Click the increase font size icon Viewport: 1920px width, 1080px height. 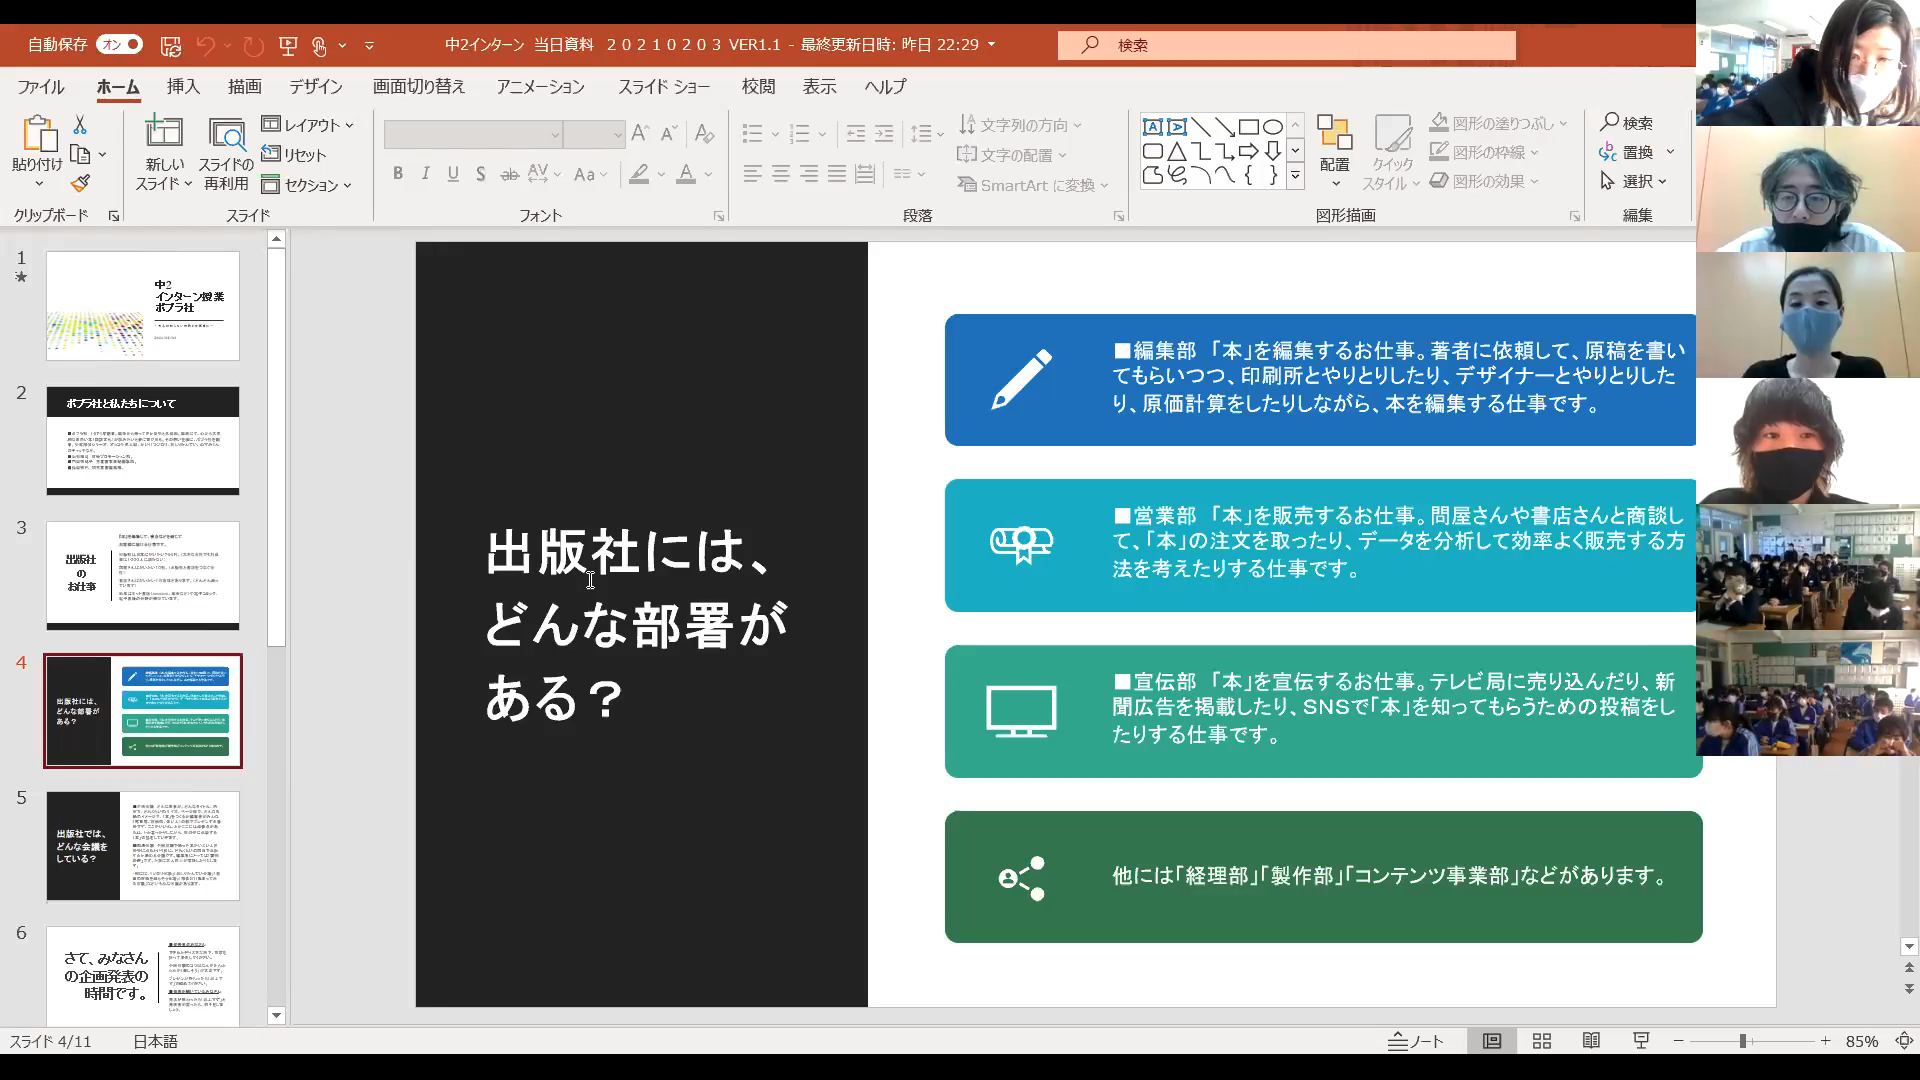click(641, 133)
